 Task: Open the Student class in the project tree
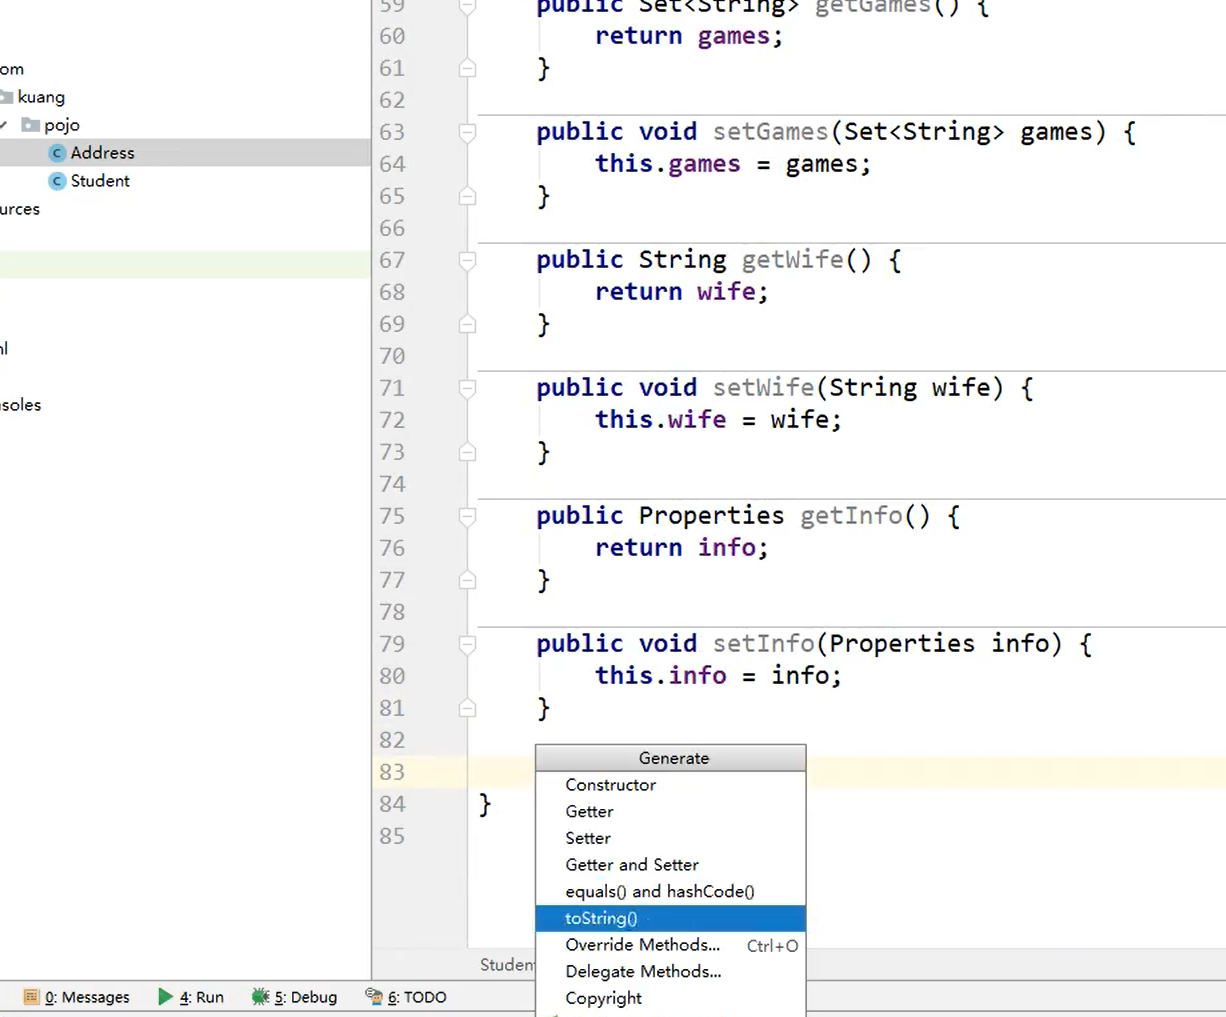click(x=100, y=181)
